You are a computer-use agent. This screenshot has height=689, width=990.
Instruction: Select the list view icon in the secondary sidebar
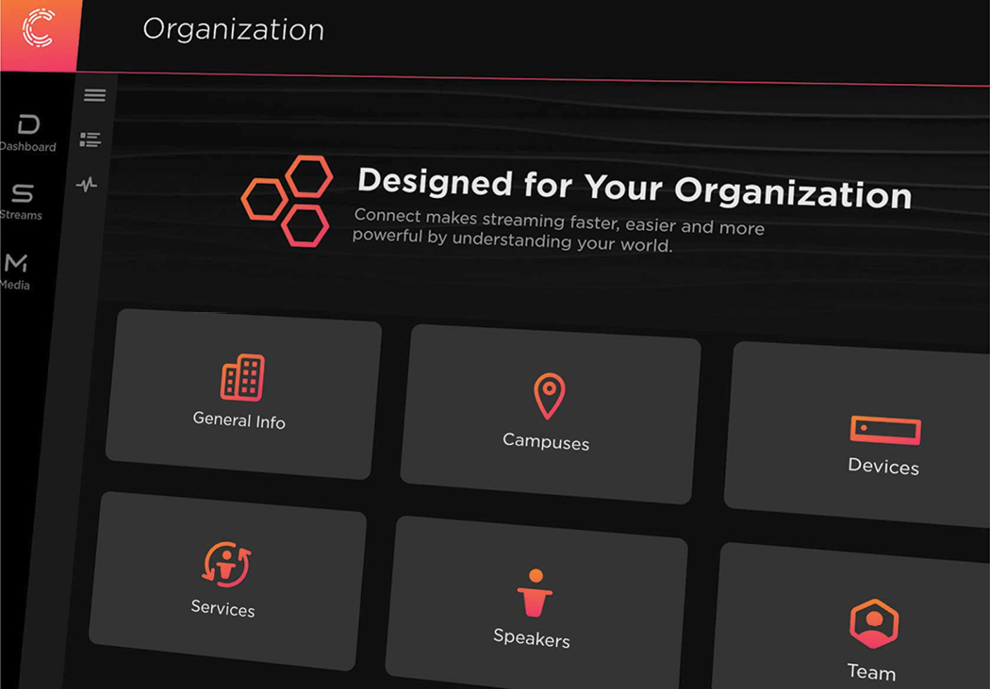coord(91,140)
